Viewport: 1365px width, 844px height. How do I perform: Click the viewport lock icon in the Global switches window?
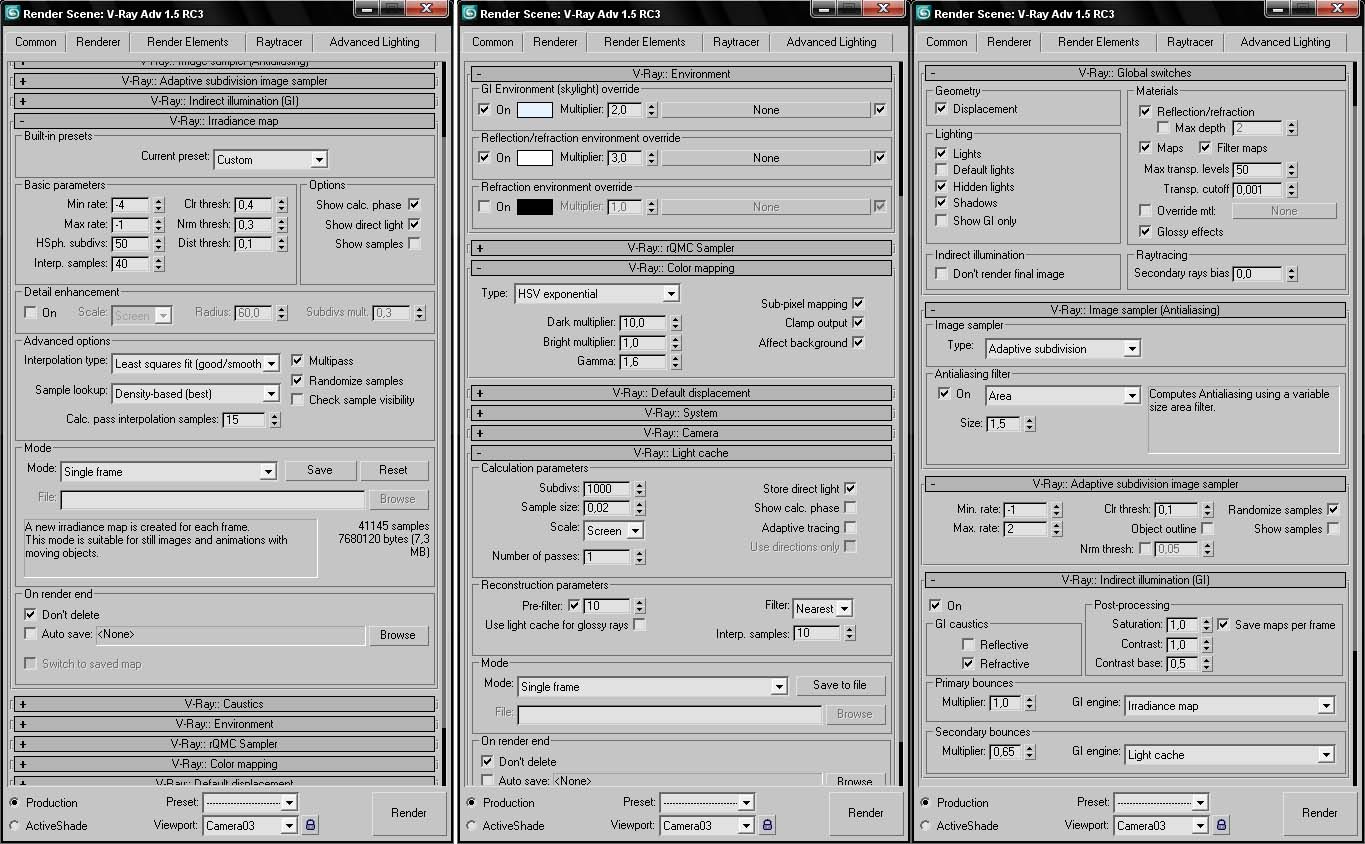click(x=1222, y=825)
